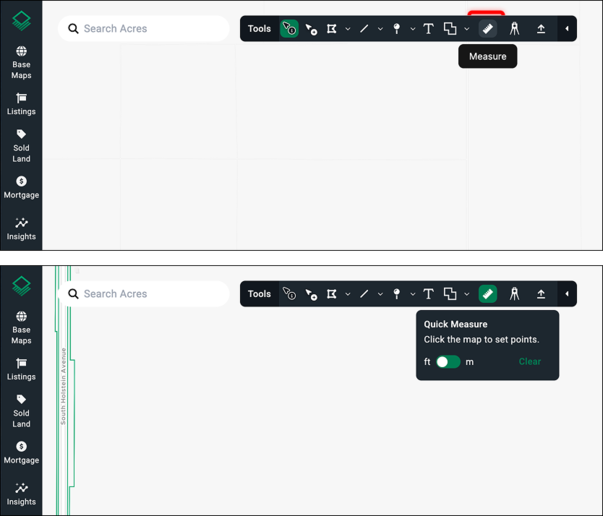Select the Text tool in the Measure tooltip view

pos(428,28)
